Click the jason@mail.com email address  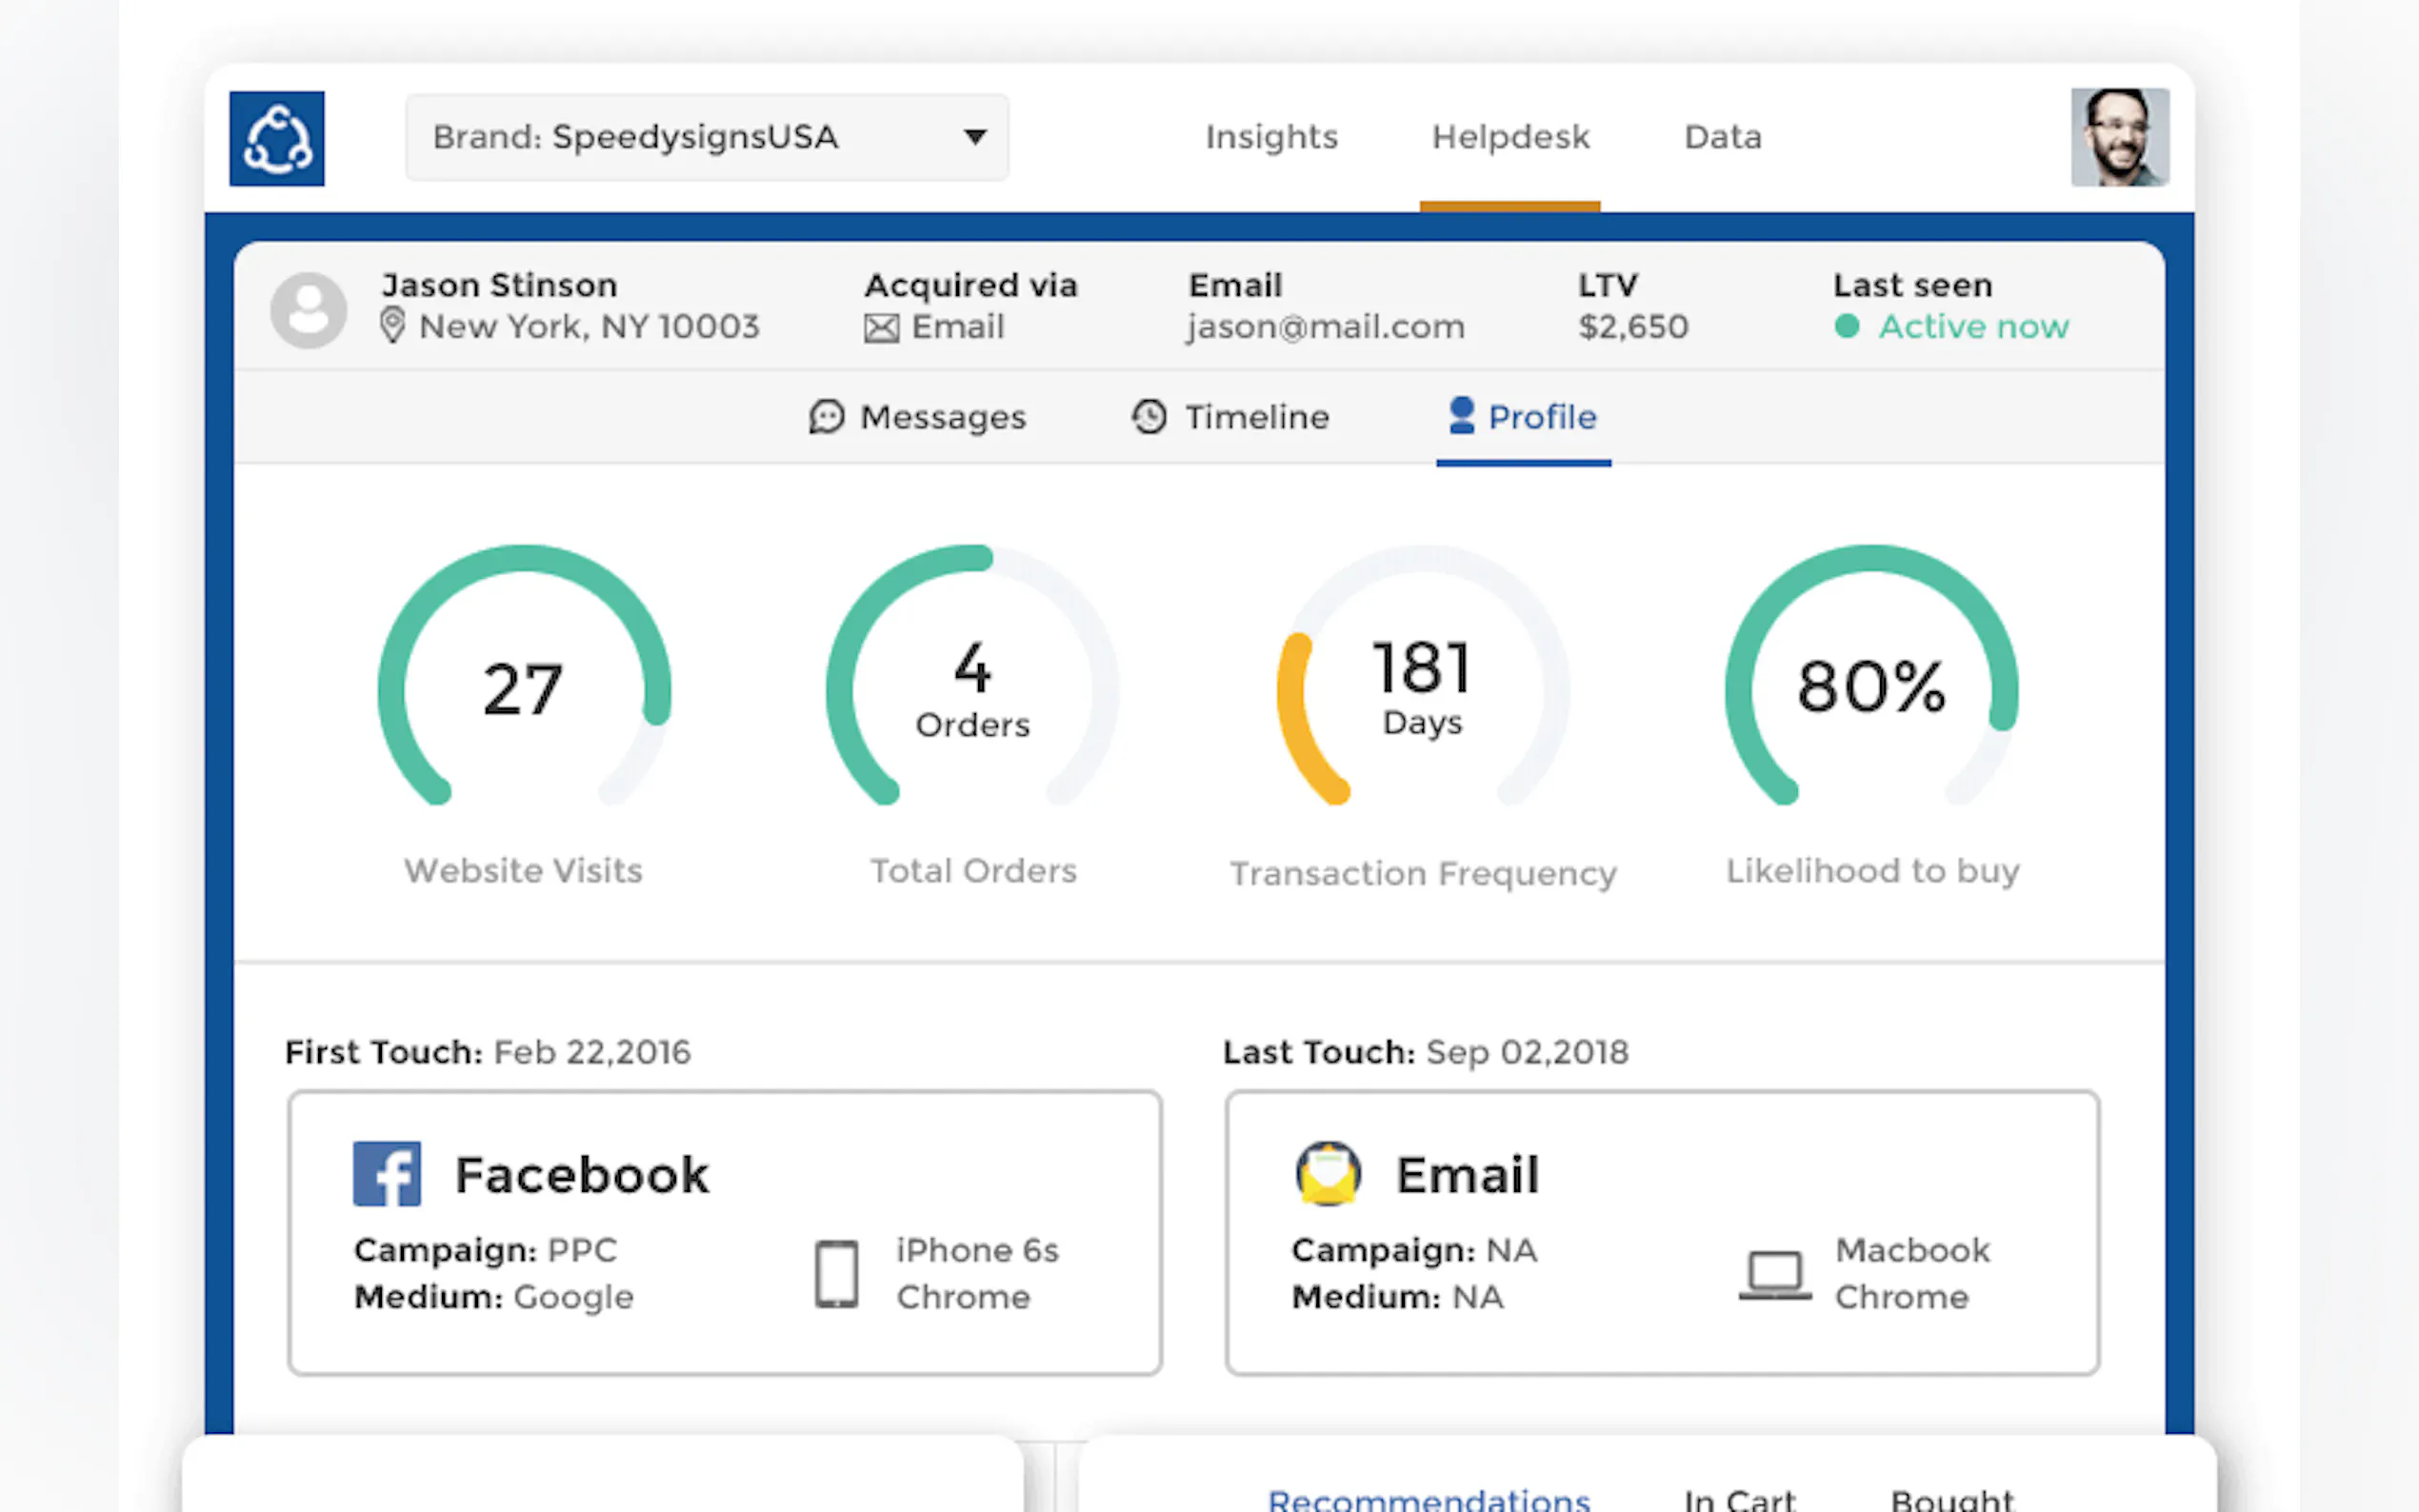(1325, 327)
